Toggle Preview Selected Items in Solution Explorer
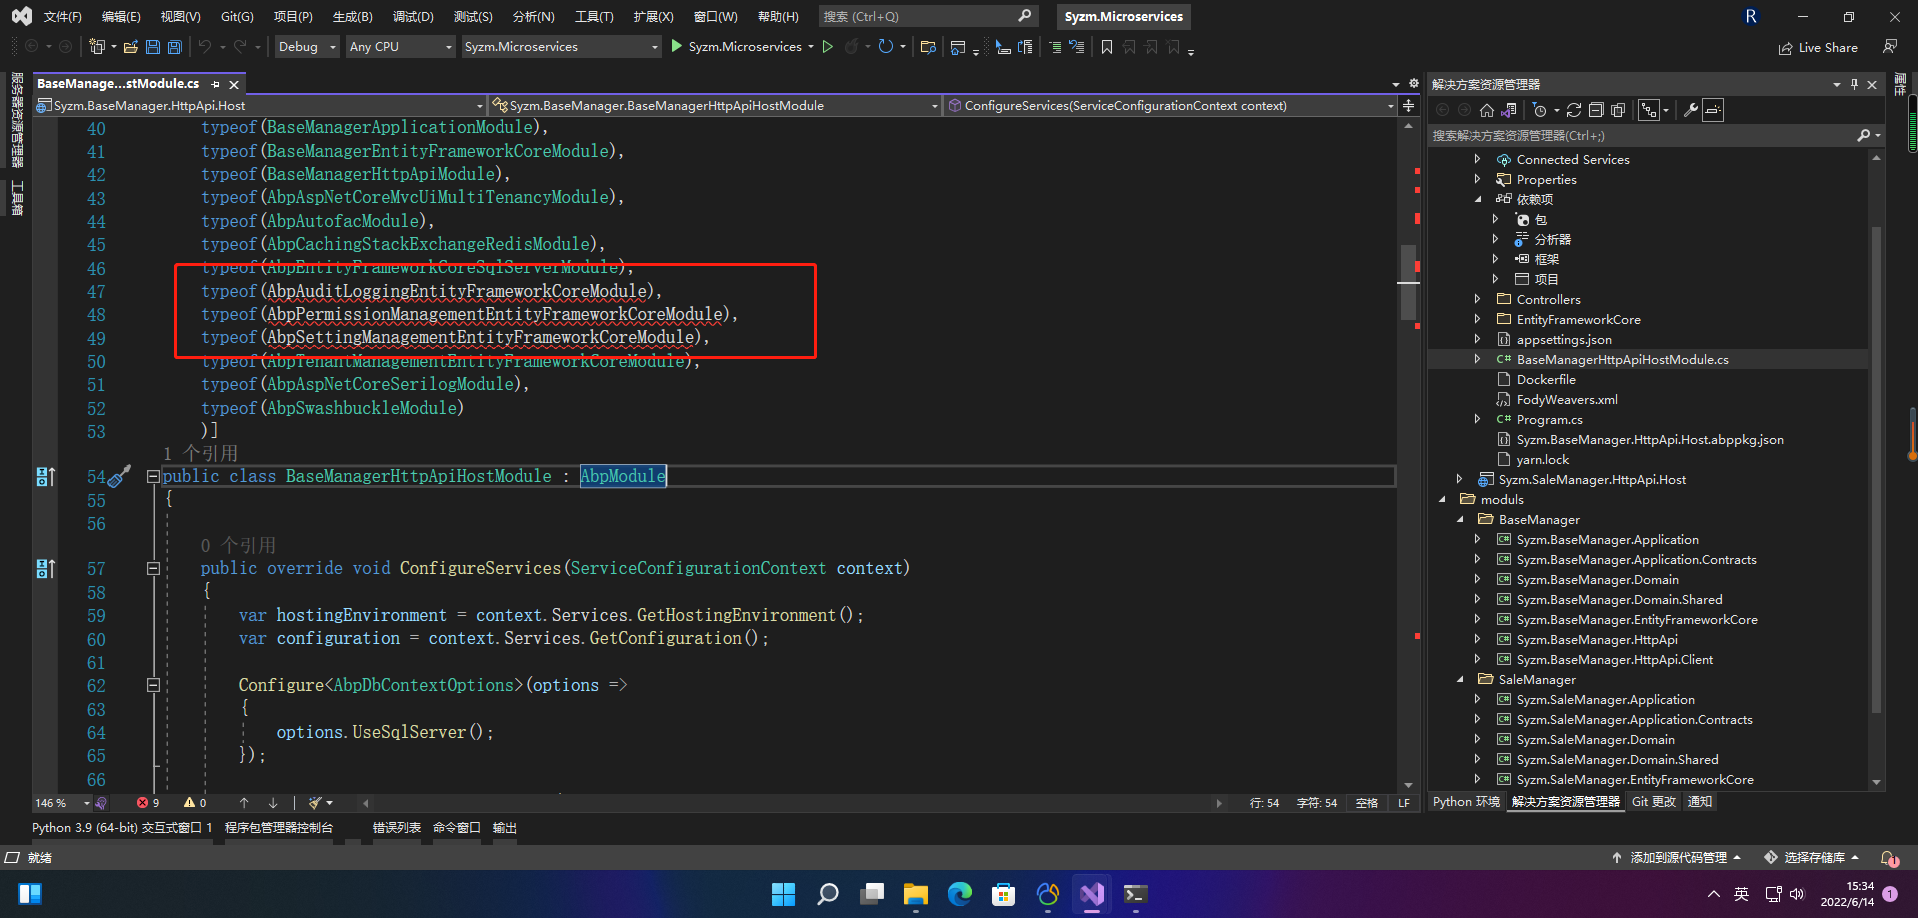Viewport: 1918px width, 918px height. coord(1713,111)
